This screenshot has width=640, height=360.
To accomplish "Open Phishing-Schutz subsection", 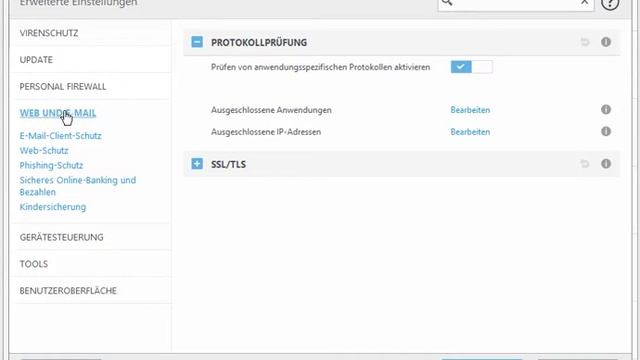I will 51,165.
